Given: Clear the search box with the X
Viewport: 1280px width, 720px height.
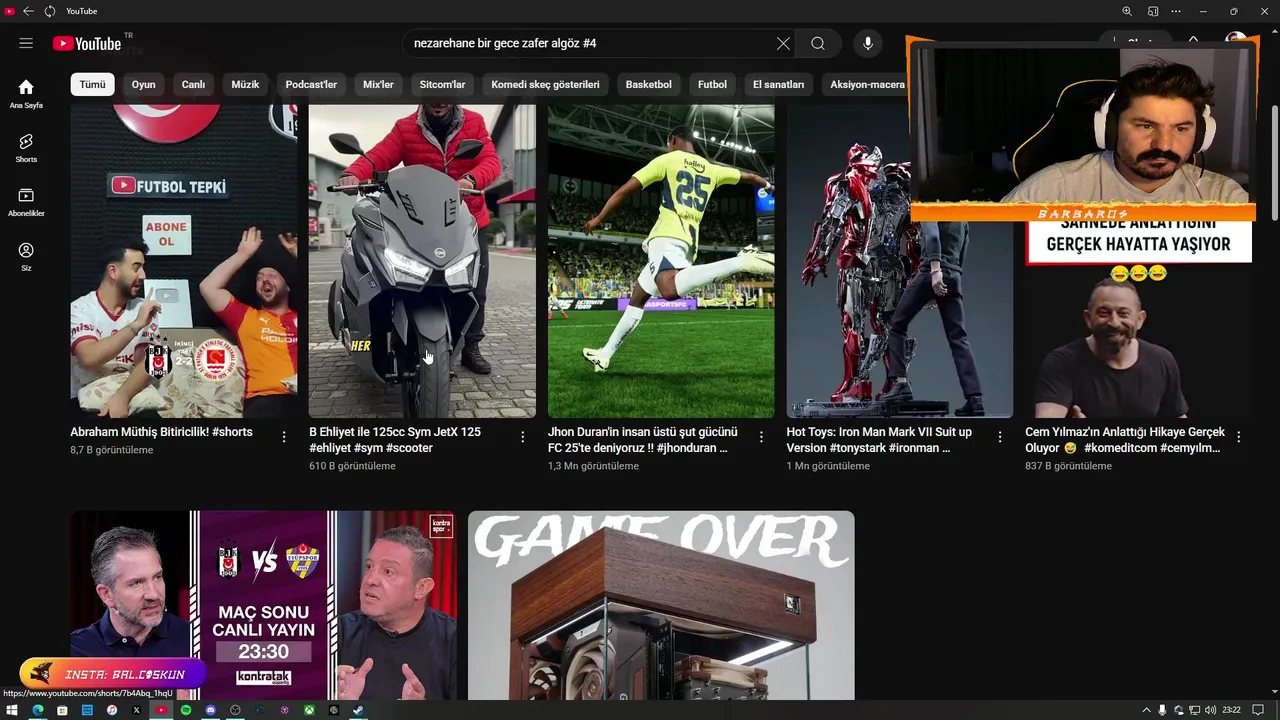Looking at the screenshot, I should tap(783, 43).
